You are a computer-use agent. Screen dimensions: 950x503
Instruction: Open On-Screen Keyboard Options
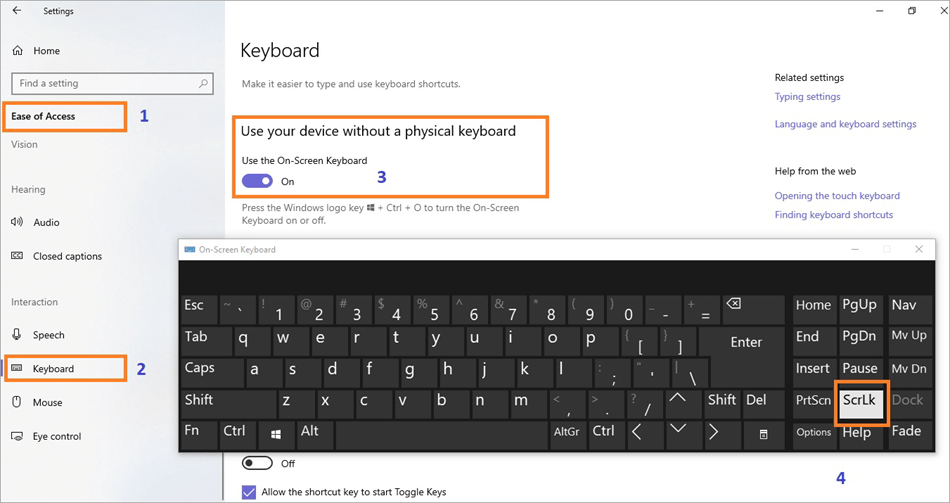point(814,434)
